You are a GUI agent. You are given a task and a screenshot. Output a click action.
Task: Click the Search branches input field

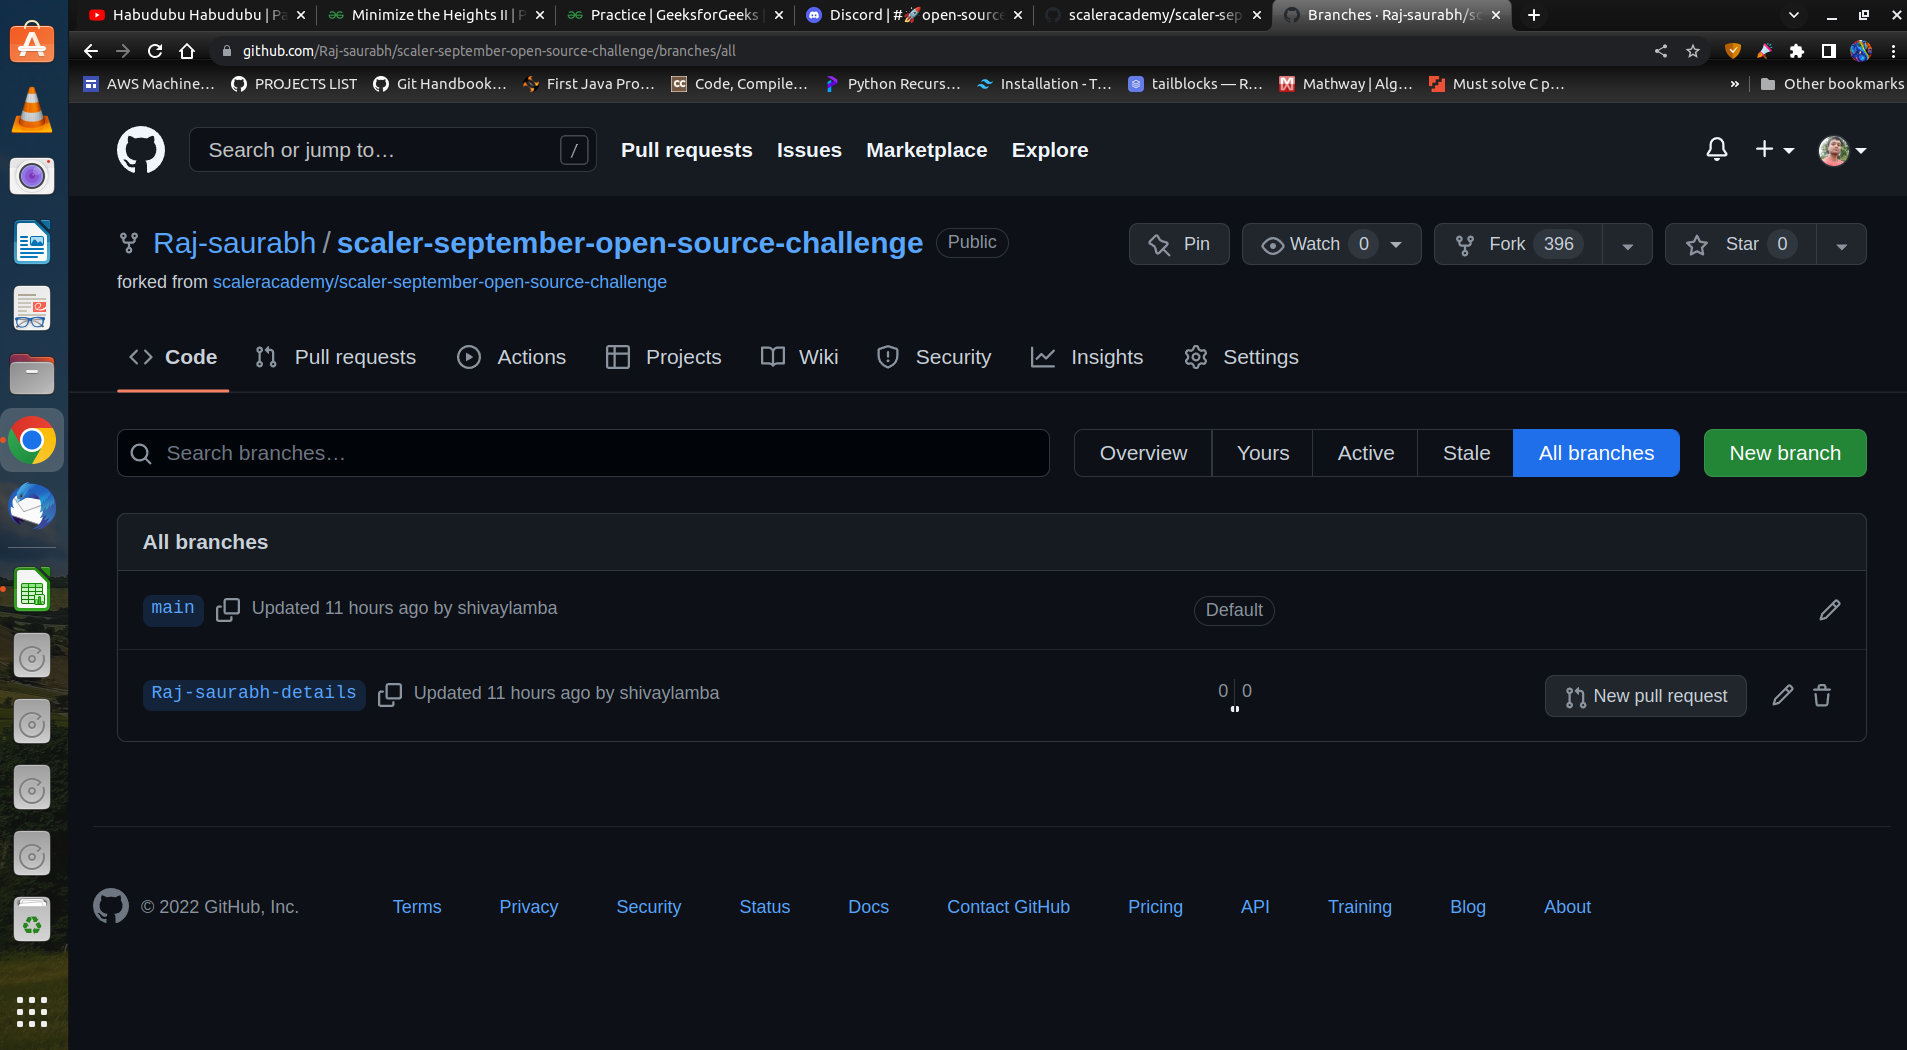tap(583, 453)
